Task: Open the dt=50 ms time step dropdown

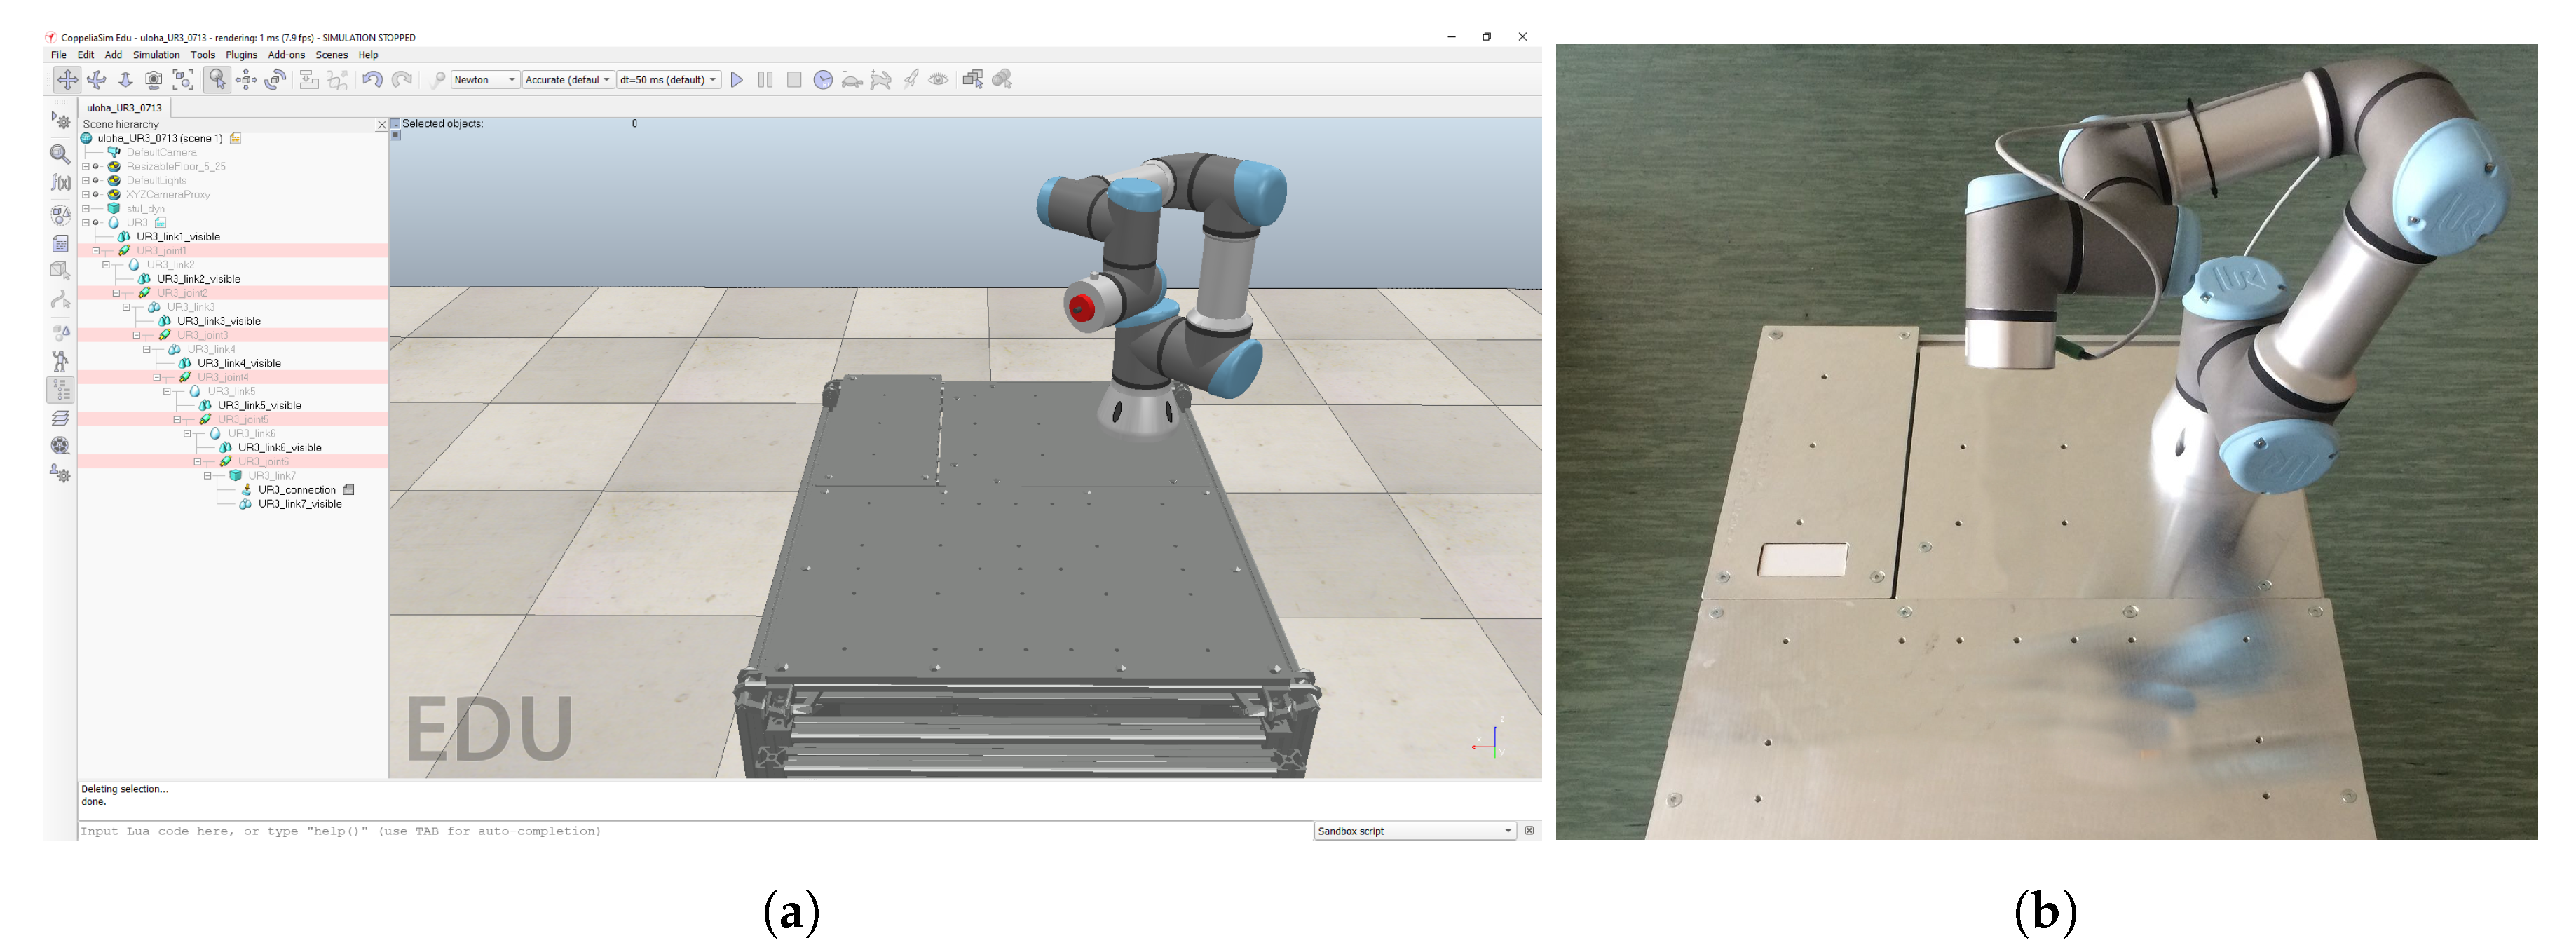Action: pos(668,80)
